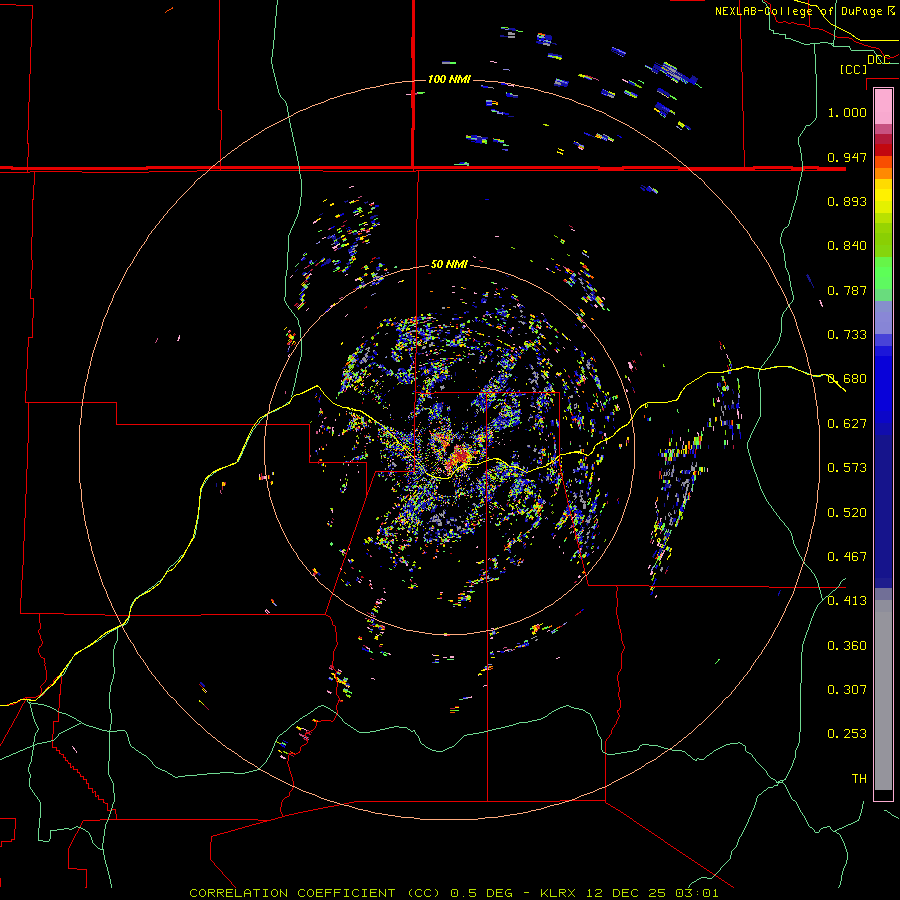Select the 0.947 scale value
The image size is (900, 900).
(x=847, y=157)
